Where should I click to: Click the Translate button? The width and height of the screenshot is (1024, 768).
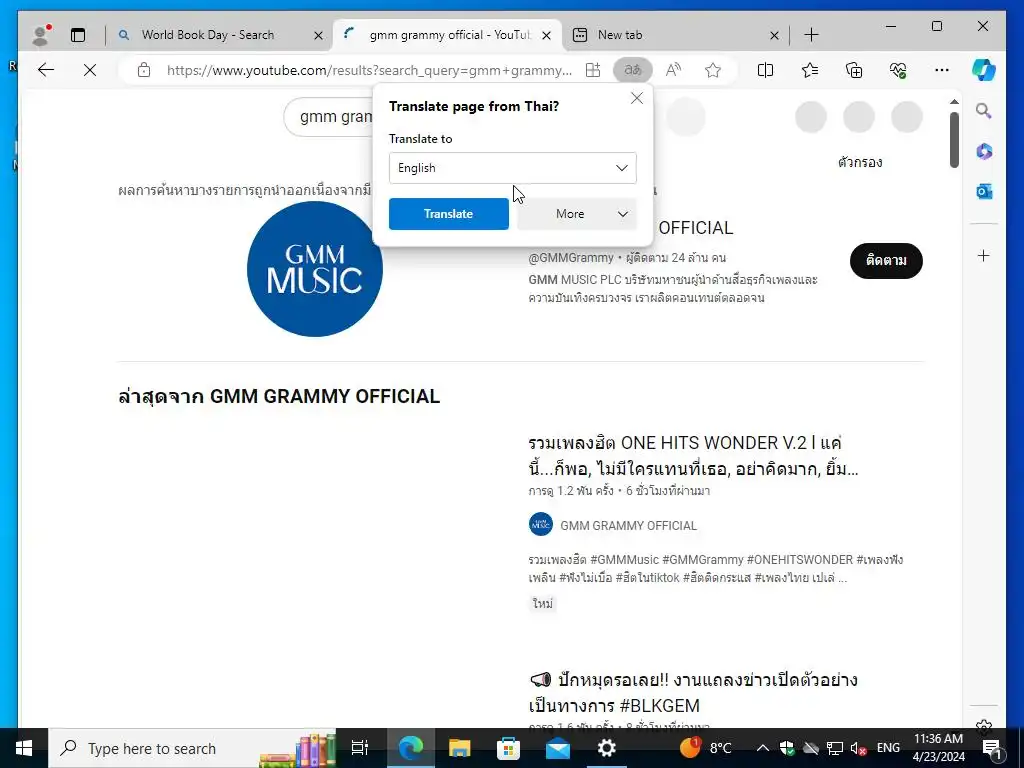point(449,214)
